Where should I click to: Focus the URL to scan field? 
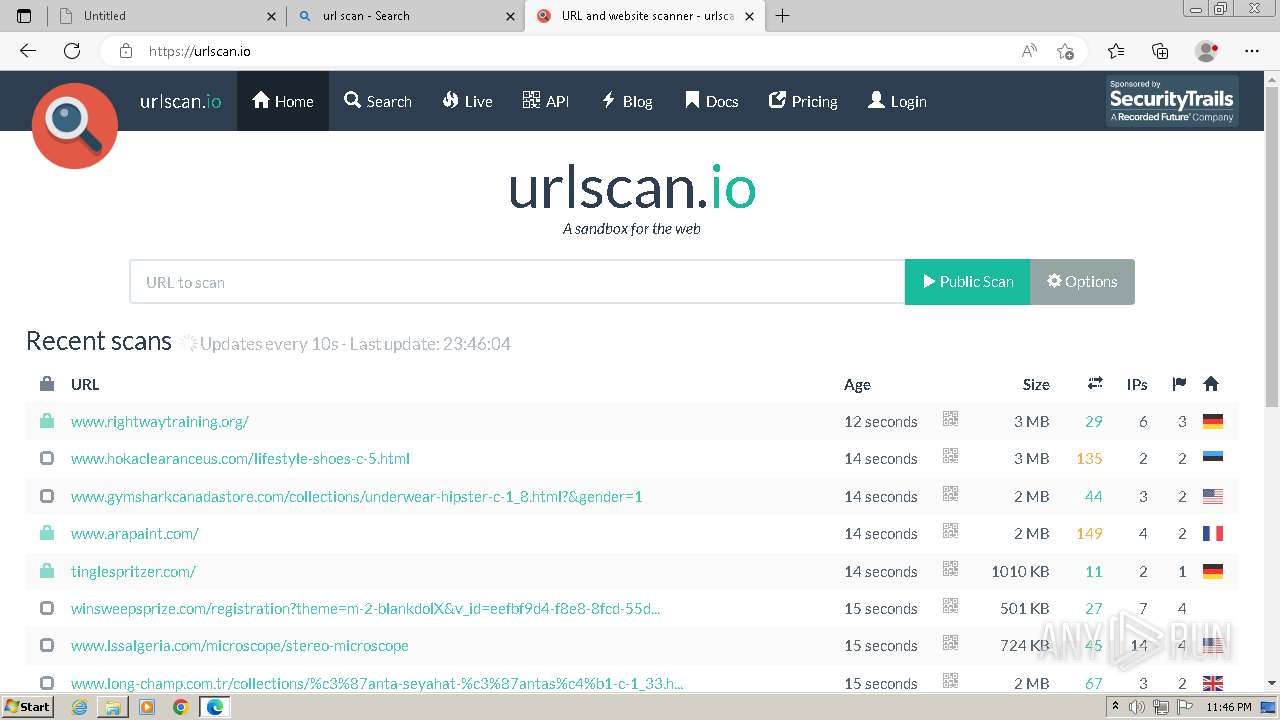(517, 282)
